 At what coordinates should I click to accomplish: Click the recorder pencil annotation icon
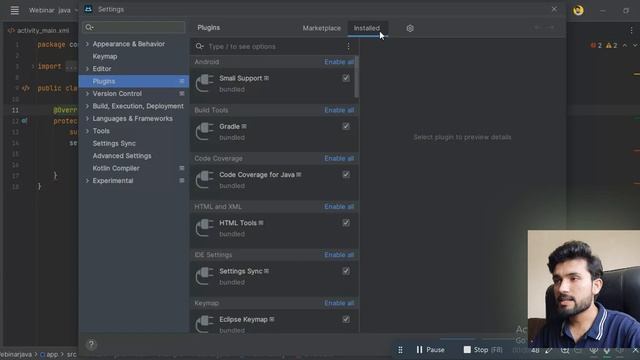click(549, 350)
